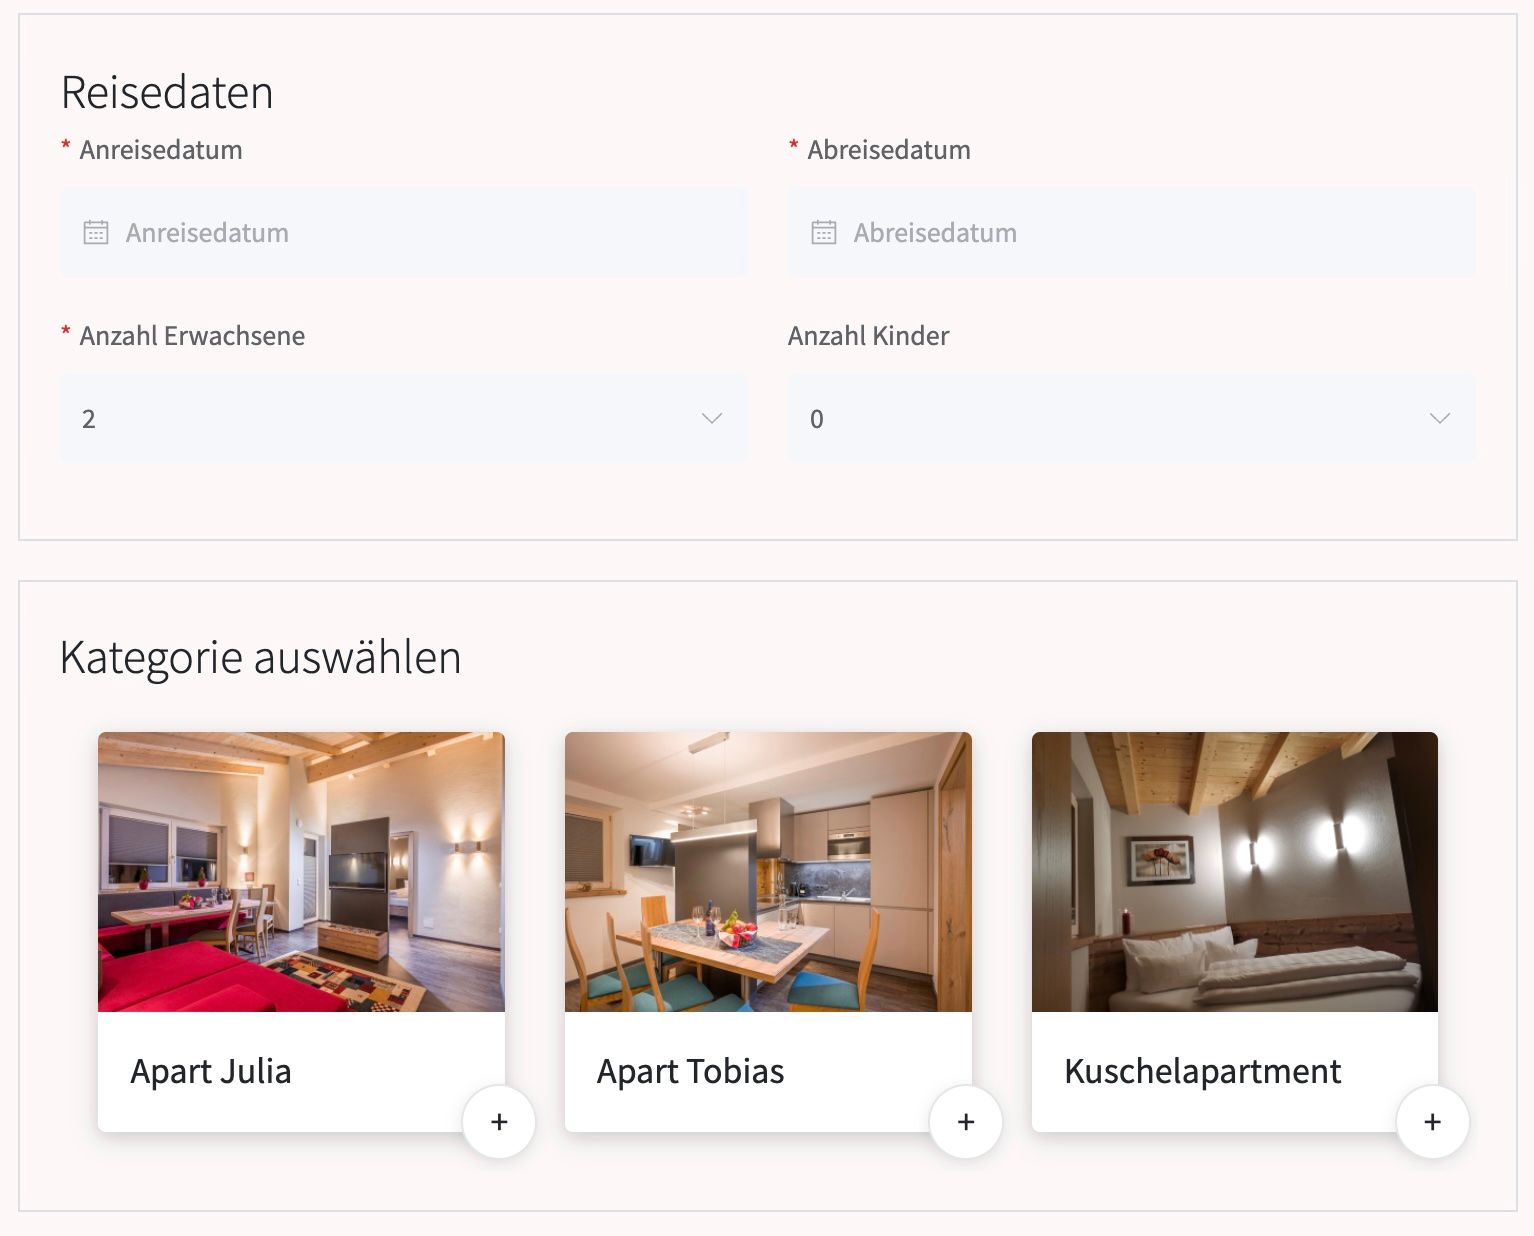Select the Apart Tobias category card
Image resolution: width=1534 pixels, height=1236 pixels.
(768, 930)
